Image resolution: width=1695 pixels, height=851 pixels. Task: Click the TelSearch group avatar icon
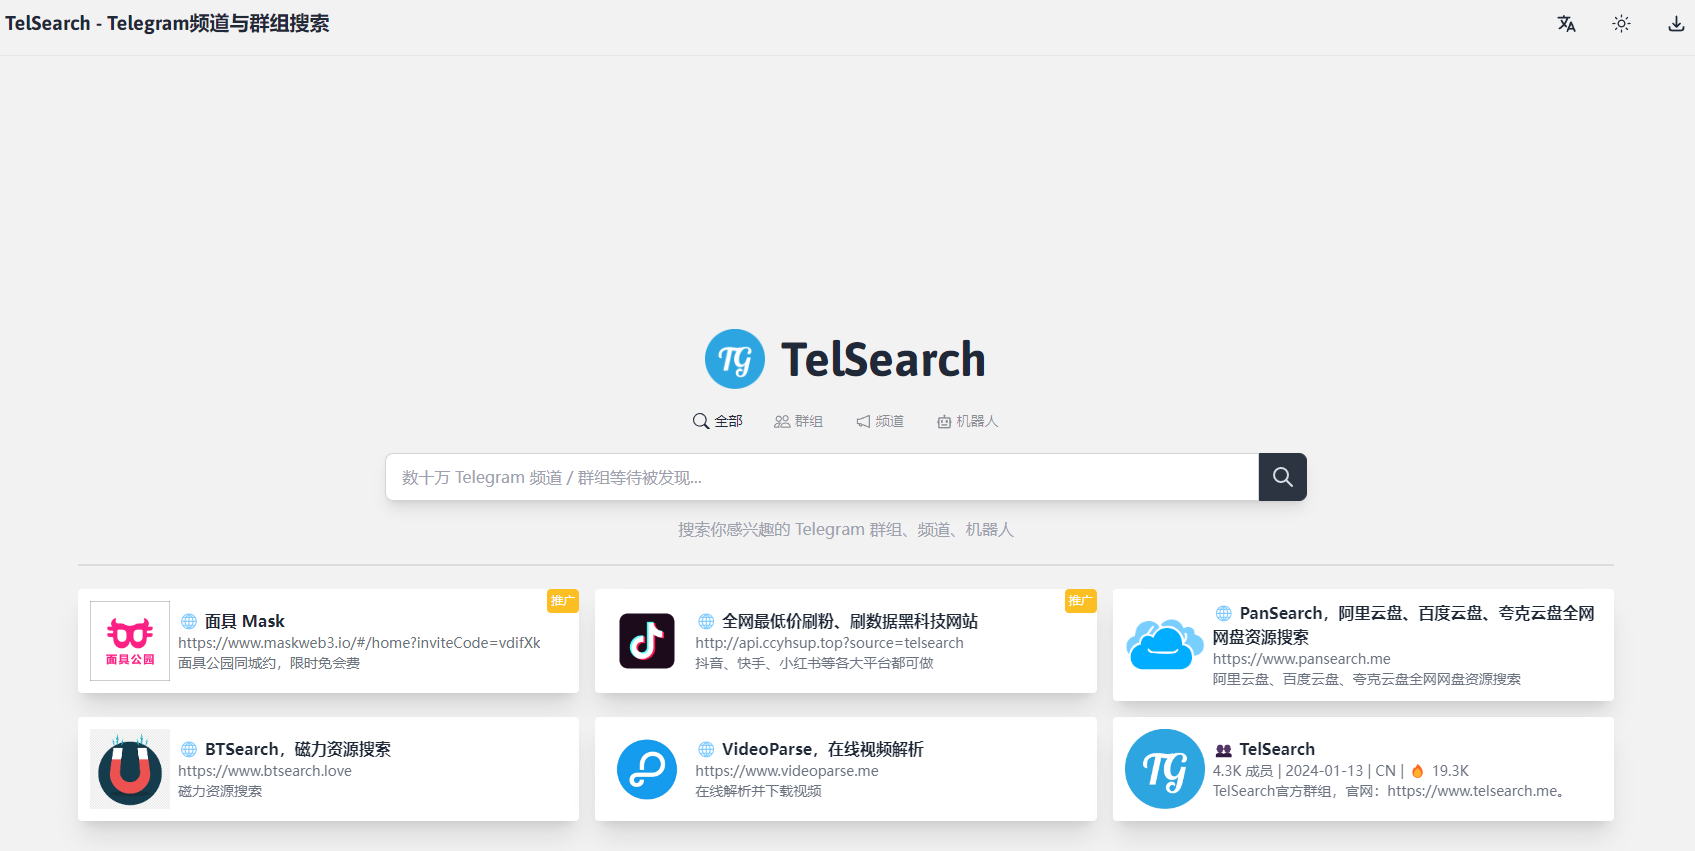tap(1165, 769)
